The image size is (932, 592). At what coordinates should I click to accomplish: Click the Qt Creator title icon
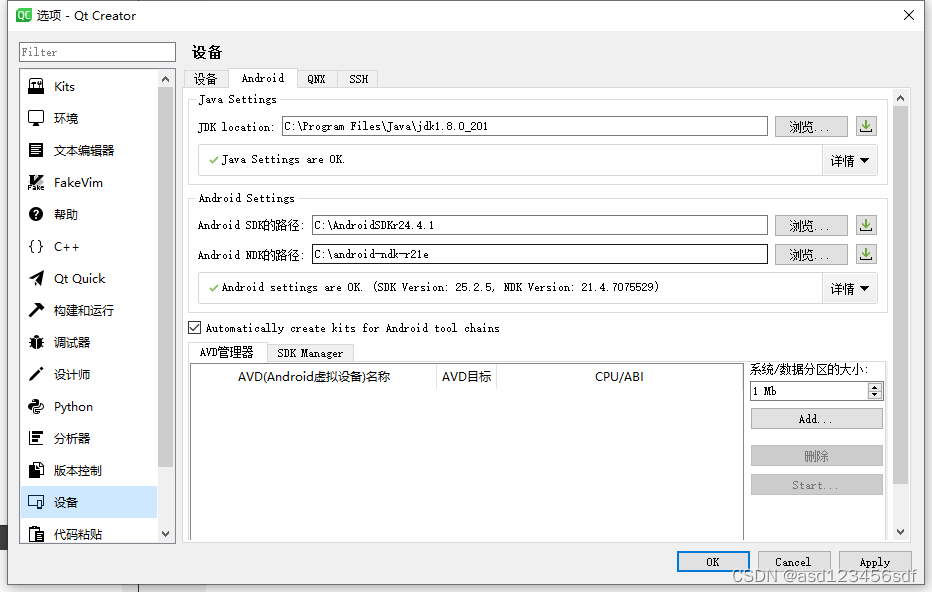24,15
